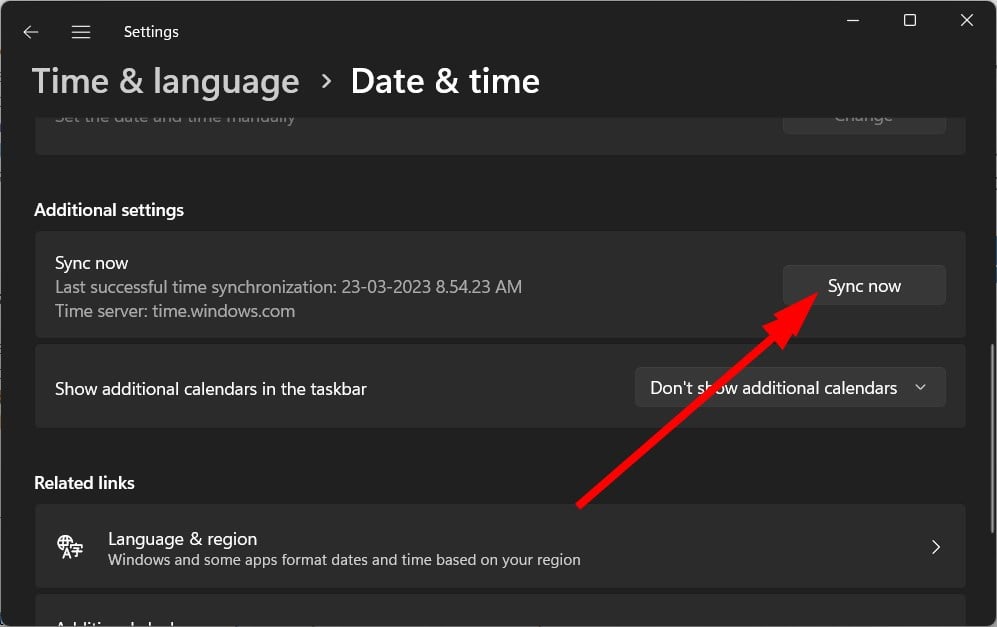The width and height of the screenshot is (997, 627).
Task: Click the Sync now button
Action: (x=864, y=286)
